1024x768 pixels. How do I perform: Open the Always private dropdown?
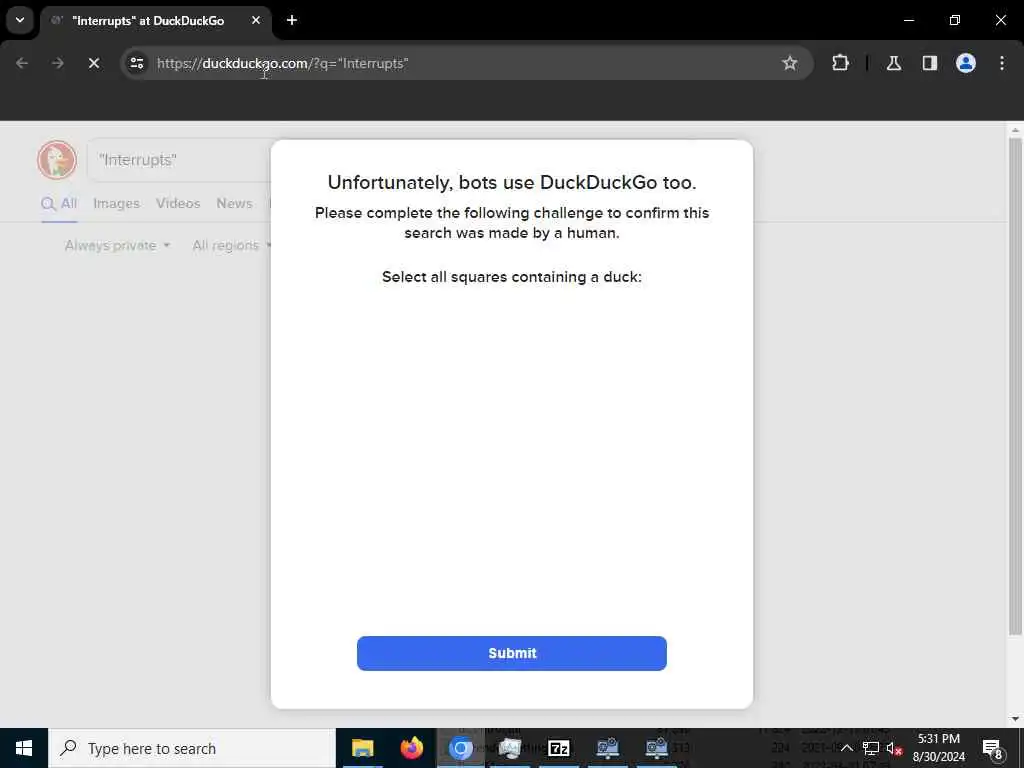[x=118, y=246]
